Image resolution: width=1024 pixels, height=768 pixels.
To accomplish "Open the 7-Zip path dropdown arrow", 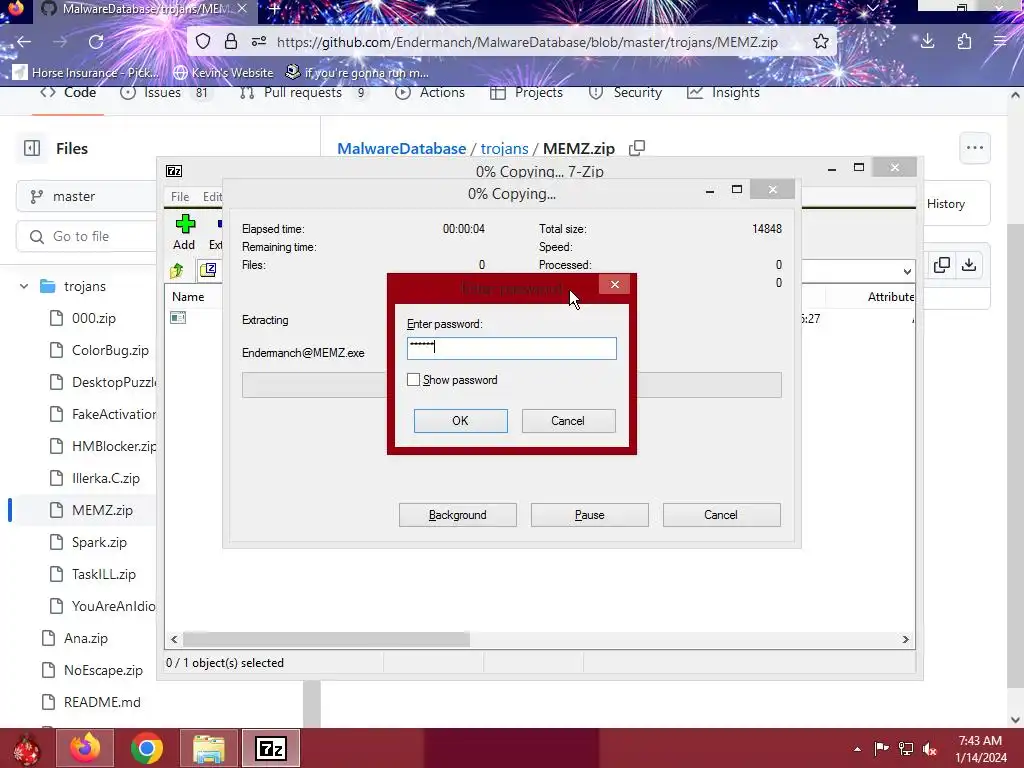I will click(x=906, y=271).
